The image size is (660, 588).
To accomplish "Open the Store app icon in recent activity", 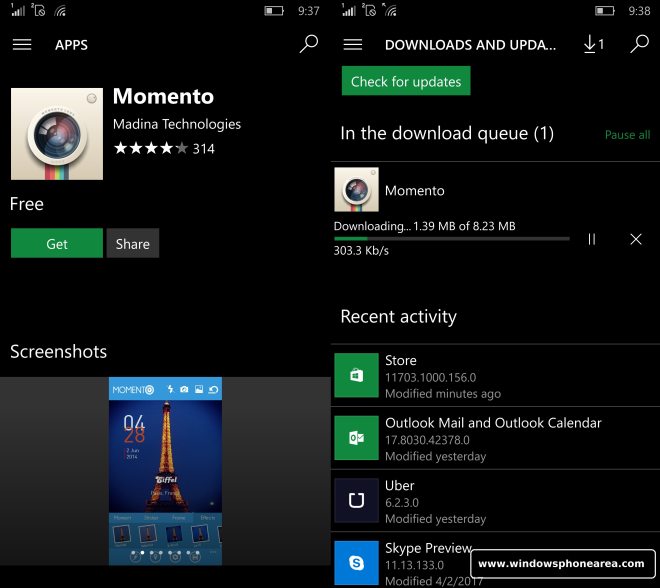I will coord(357,375).
